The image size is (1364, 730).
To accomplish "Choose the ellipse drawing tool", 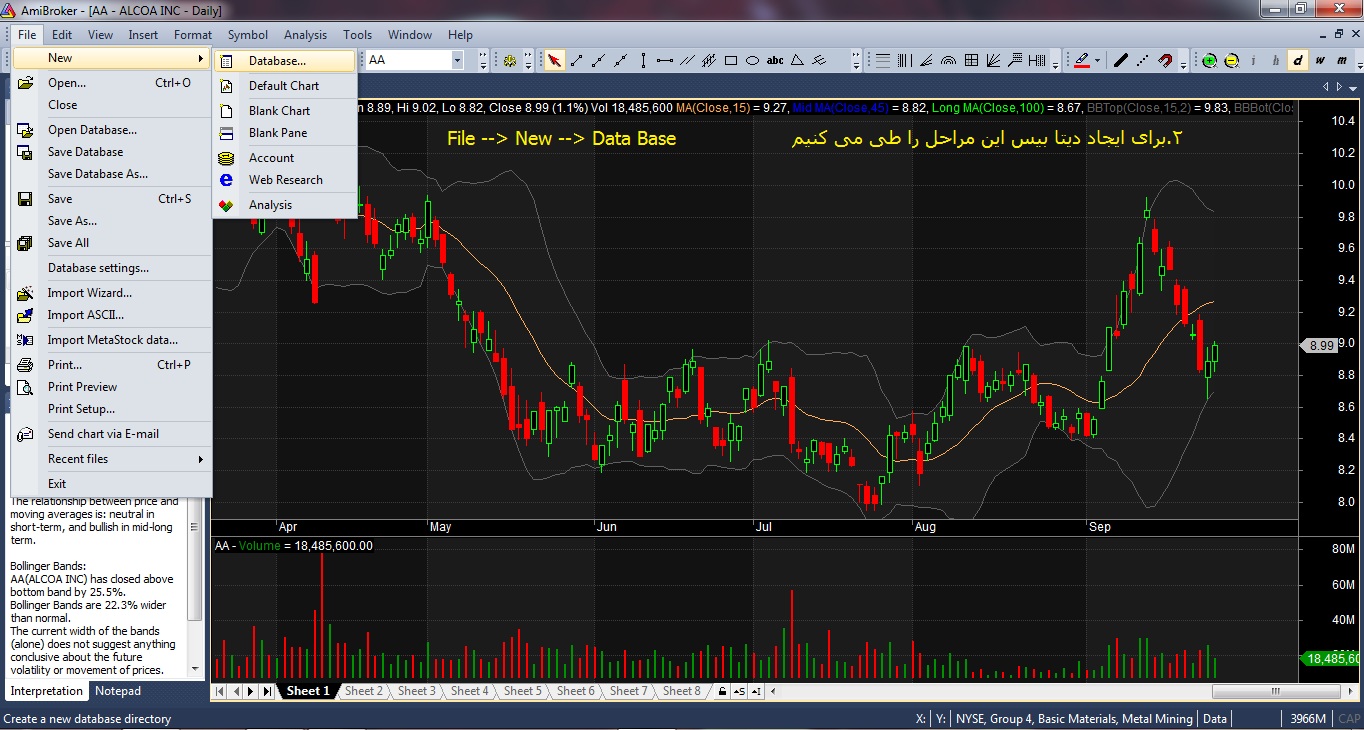I will coord(753,60).
